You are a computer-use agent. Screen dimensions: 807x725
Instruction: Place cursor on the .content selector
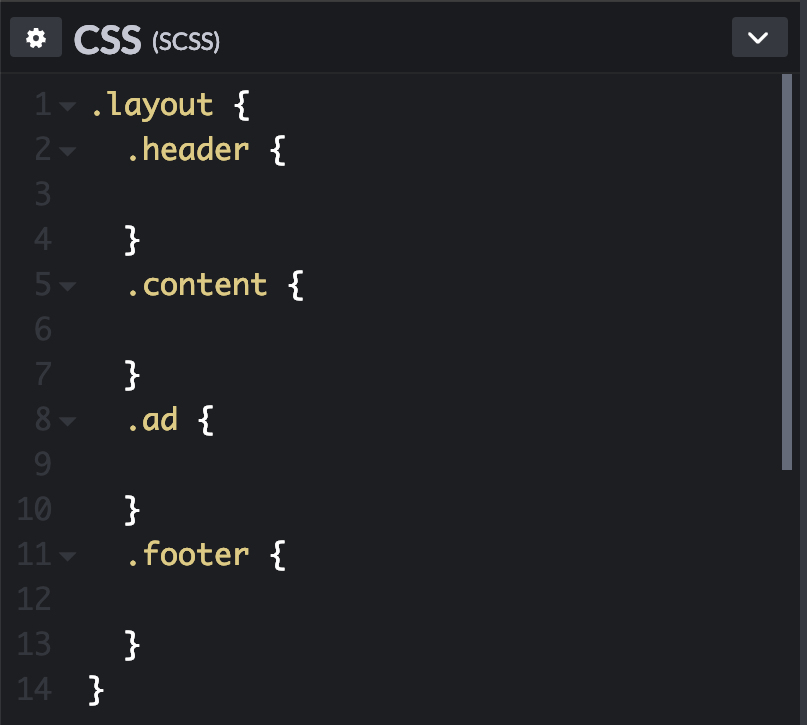[197, 284]
